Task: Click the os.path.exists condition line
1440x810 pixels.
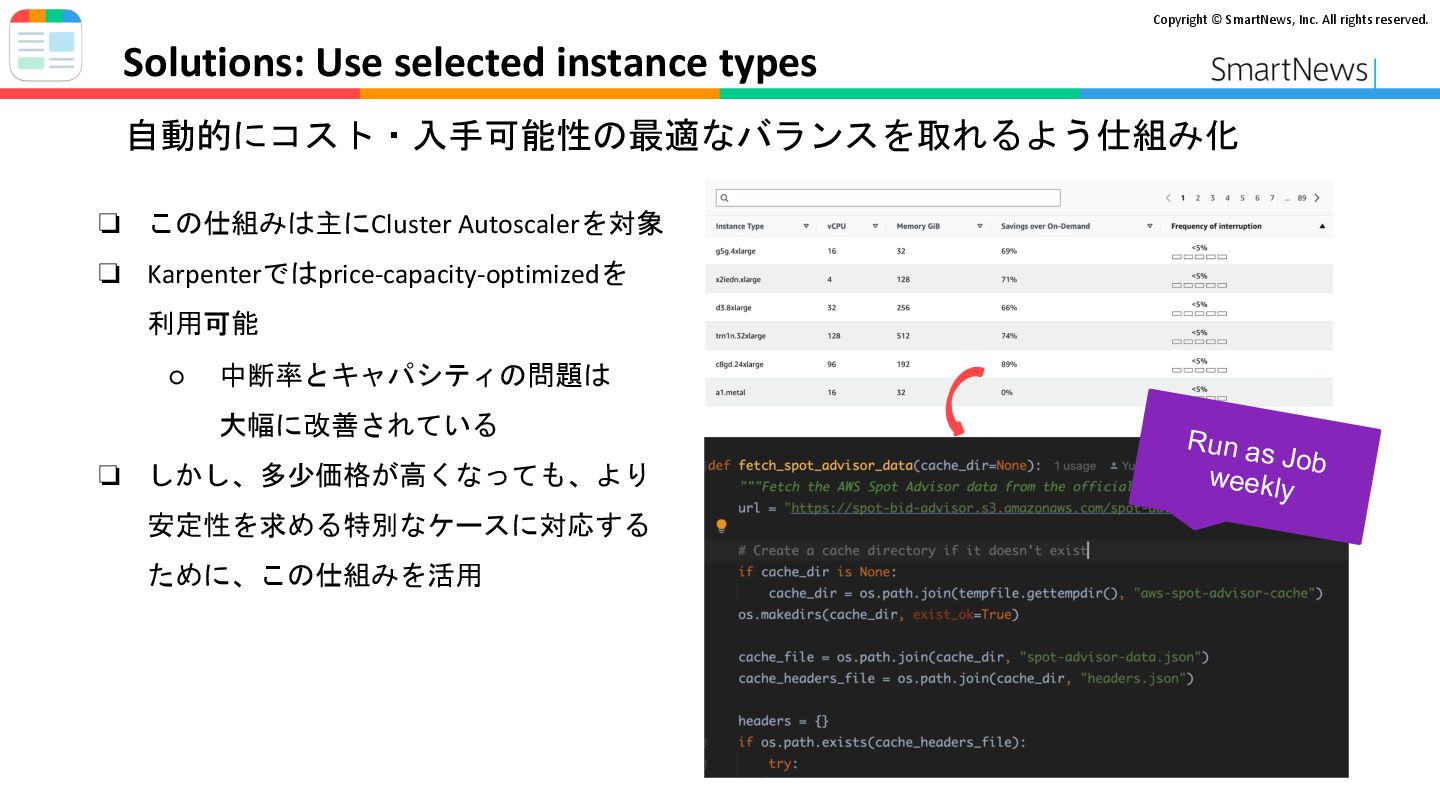Action: click(x=882, y=742)
